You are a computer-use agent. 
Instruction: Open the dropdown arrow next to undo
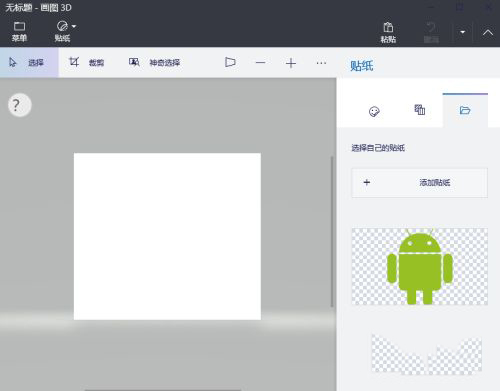(463, 32)
